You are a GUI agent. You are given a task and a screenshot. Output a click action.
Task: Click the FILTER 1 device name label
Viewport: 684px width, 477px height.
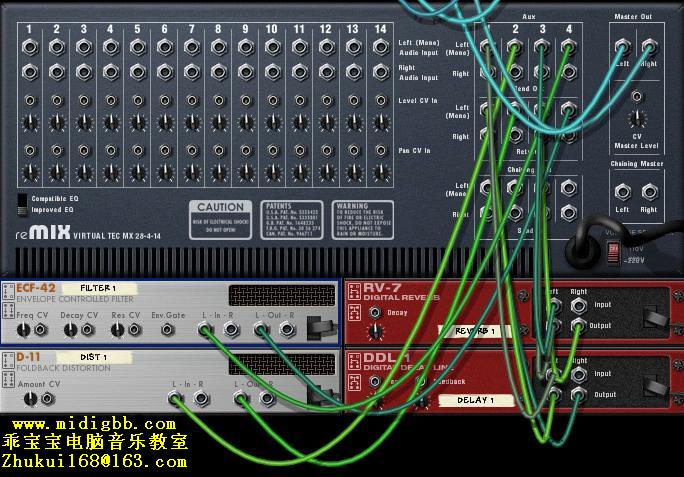tap(99, 288)
